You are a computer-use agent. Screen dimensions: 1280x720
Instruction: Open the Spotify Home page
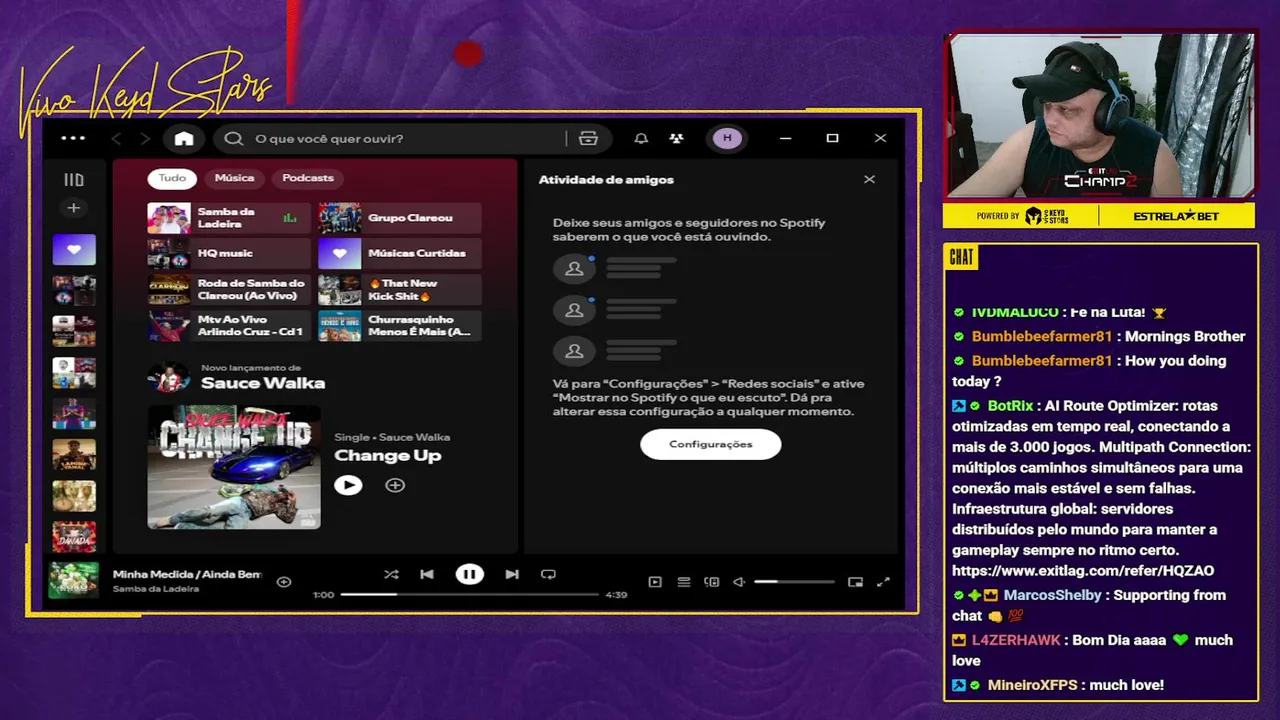pyautogui.click(x=184, y=138)
